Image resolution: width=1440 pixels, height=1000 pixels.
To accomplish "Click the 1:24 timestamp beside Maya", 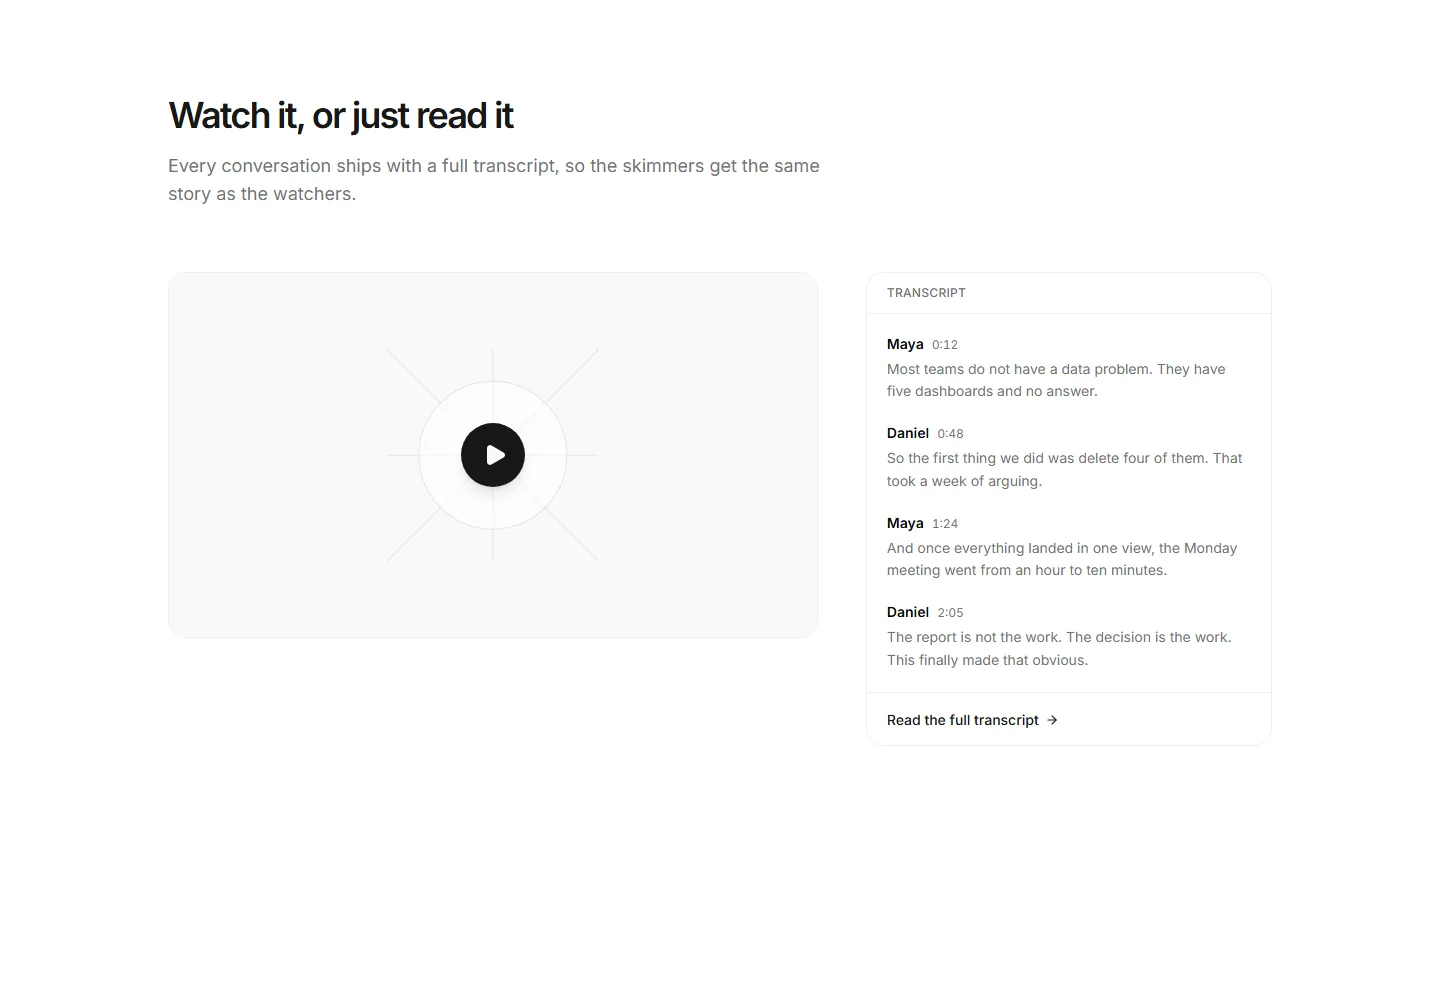I will point(945,524).
